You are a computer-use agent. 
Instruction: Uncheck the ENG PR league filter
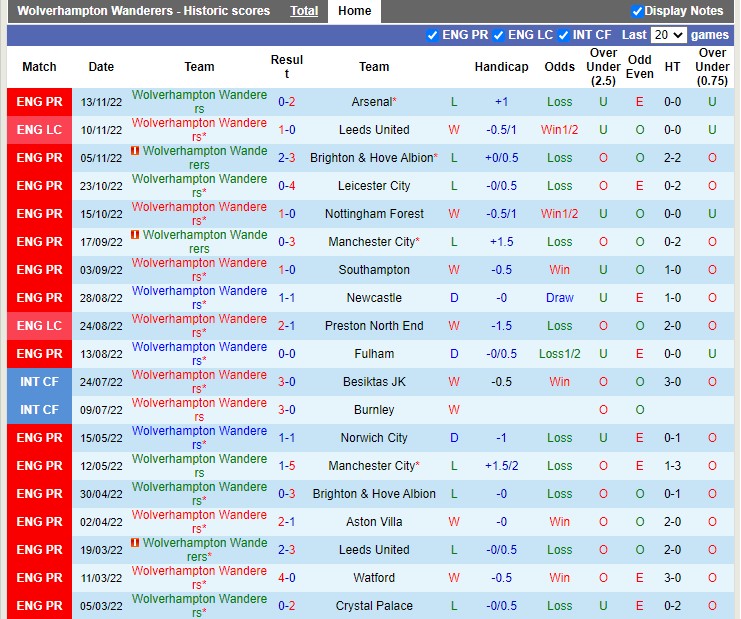tap(432, 35)
